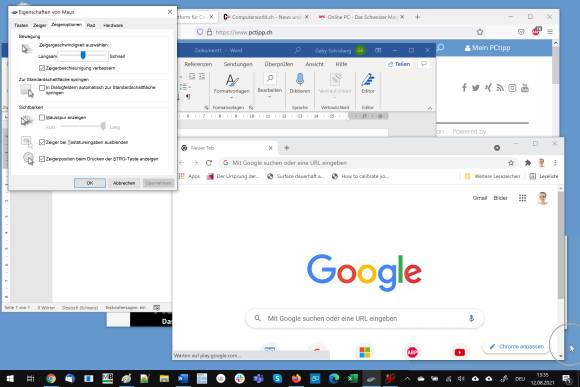580x387 pixels.
Task: Switch to the Hardware tab
Action: pyautogui.click(x=113, y=25)
